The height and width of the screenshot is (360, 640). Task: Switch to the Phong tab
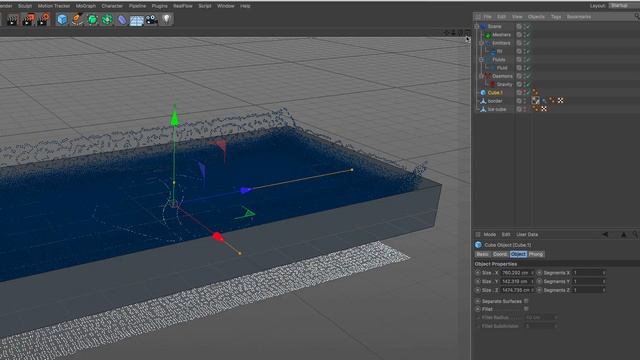tap(536, 254)
